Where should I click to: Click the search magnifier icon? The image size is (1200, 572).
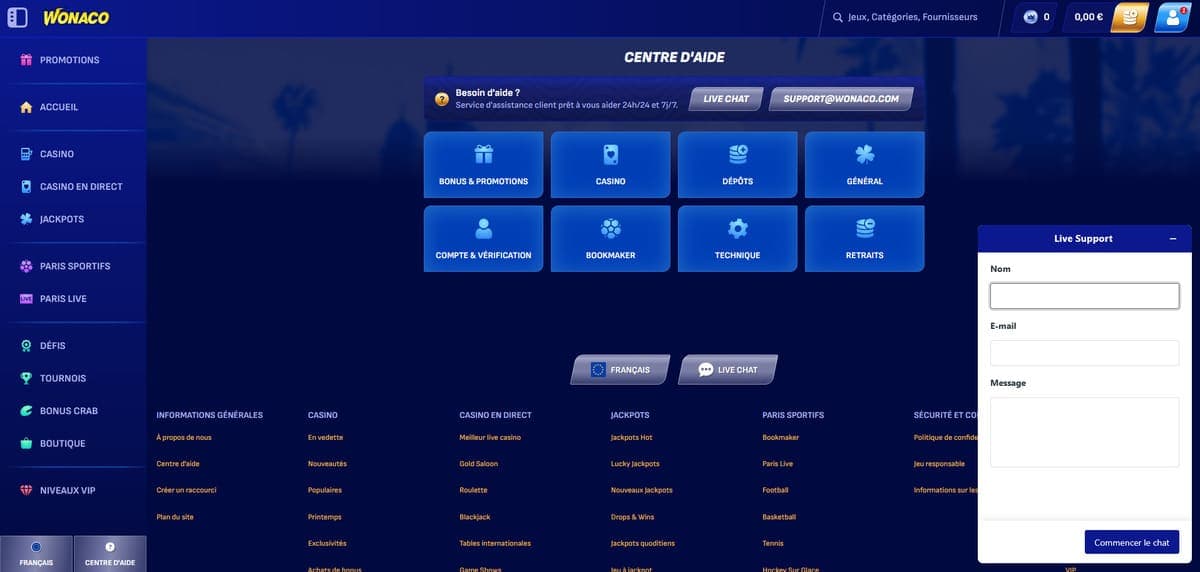(838, 17)
